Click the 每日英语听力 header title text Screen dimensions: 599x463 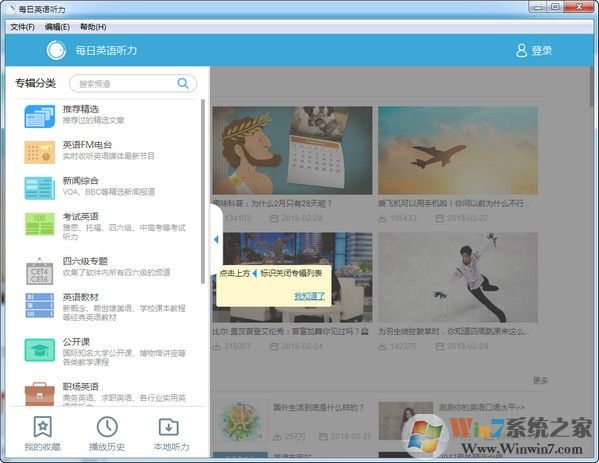coord(106,50)
